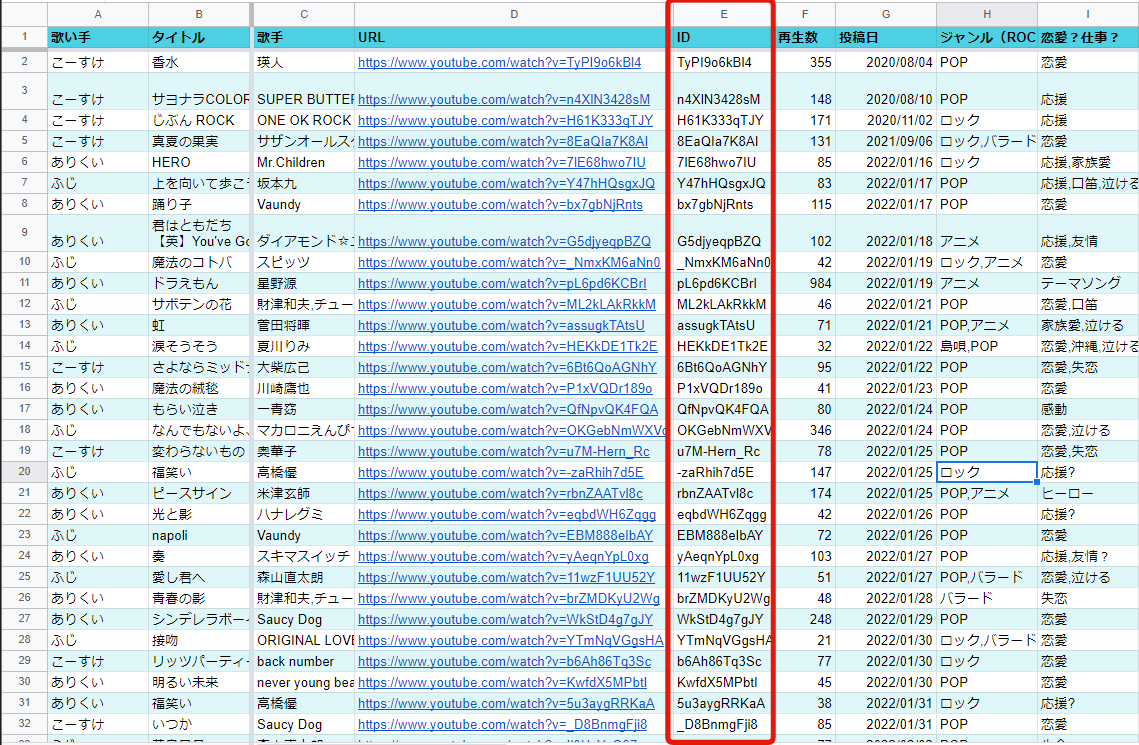Select the column E header
This screenshot has width=1139, height=745.
[722, 14]
